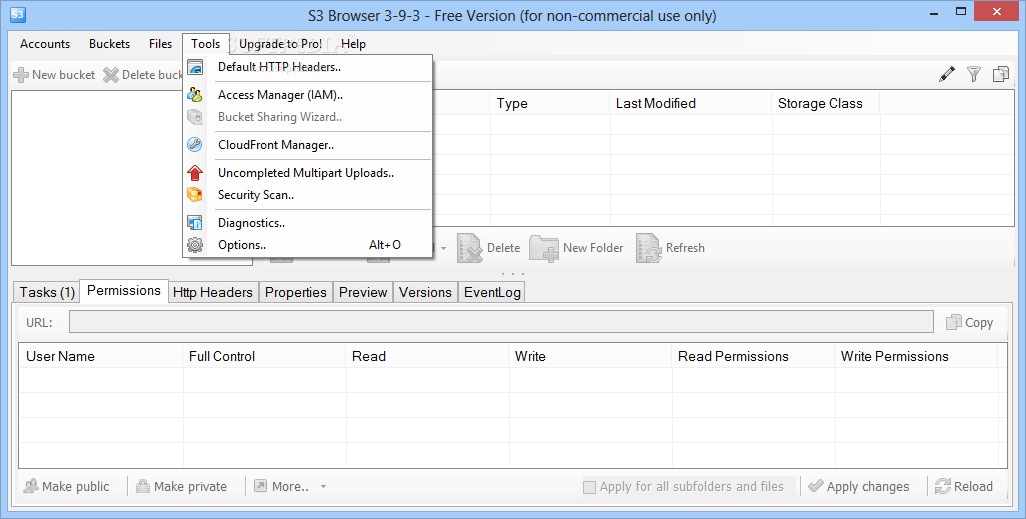Open the Files menu
The image size is (1026, 519).
[x=160, y=44]
